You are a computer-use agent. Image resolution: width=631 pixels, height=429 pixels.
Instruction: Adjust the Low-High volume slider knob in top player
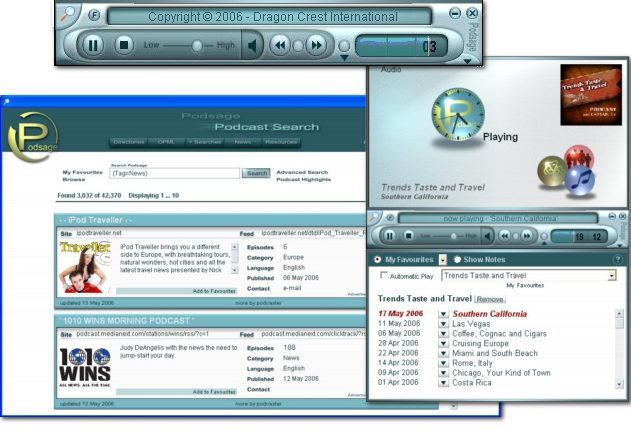coord(197,45)
